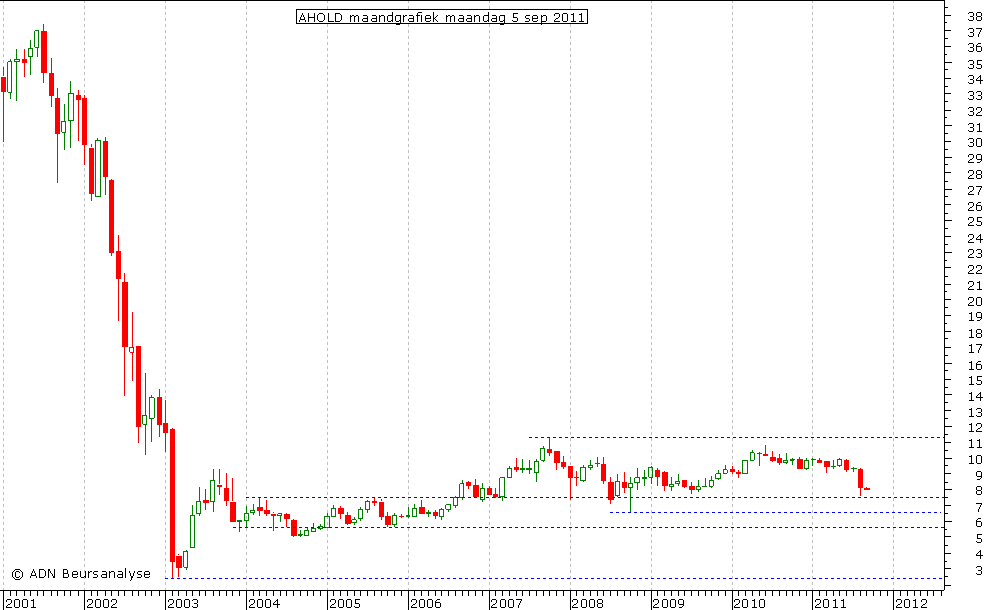
Task: Click price level 3 on axis
Action: [x=979, y=570]
